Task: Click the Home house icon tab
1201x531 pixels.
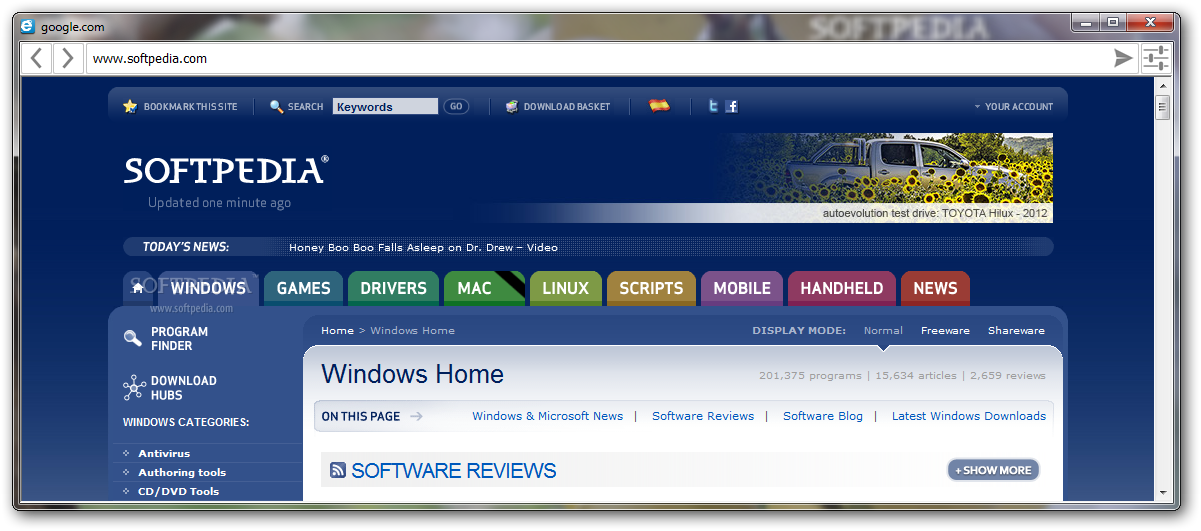Action: click(138, 288)
